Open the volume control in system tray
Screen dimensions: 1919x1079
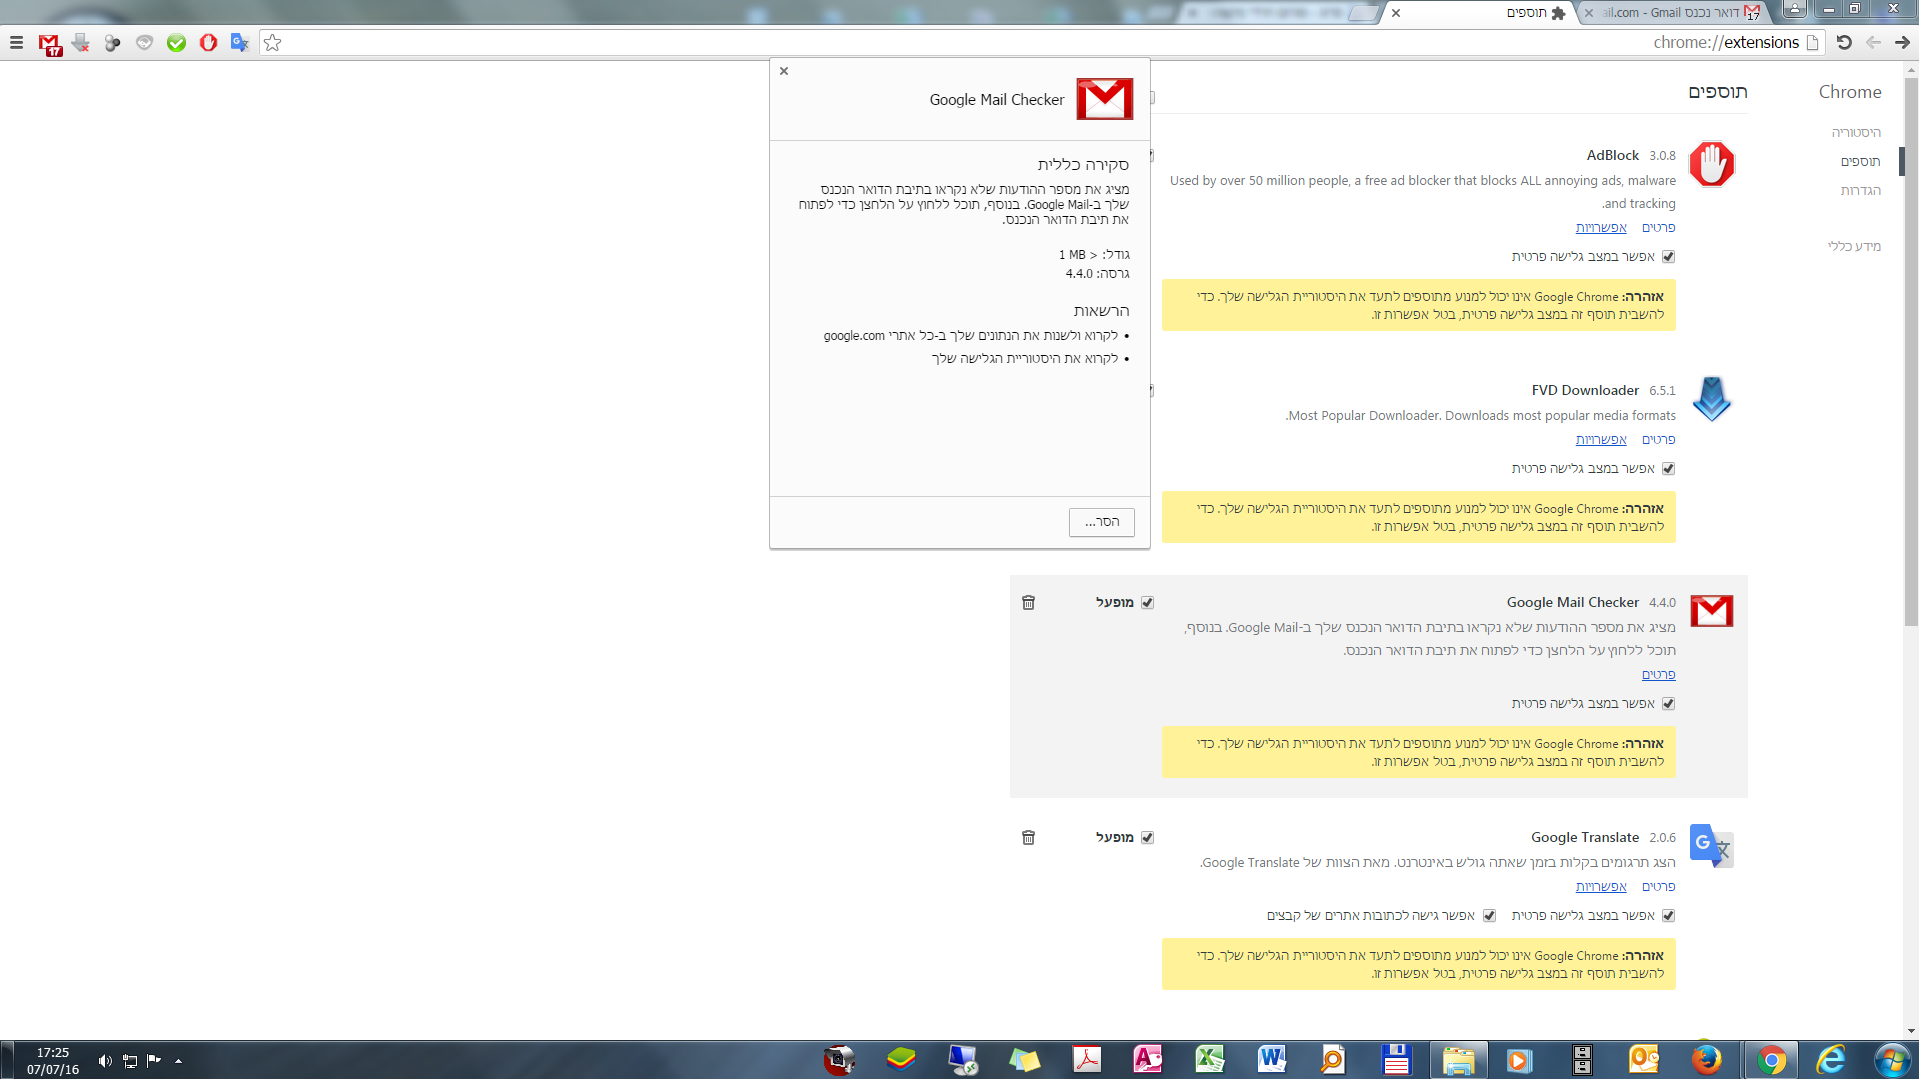coord(105,1061)
